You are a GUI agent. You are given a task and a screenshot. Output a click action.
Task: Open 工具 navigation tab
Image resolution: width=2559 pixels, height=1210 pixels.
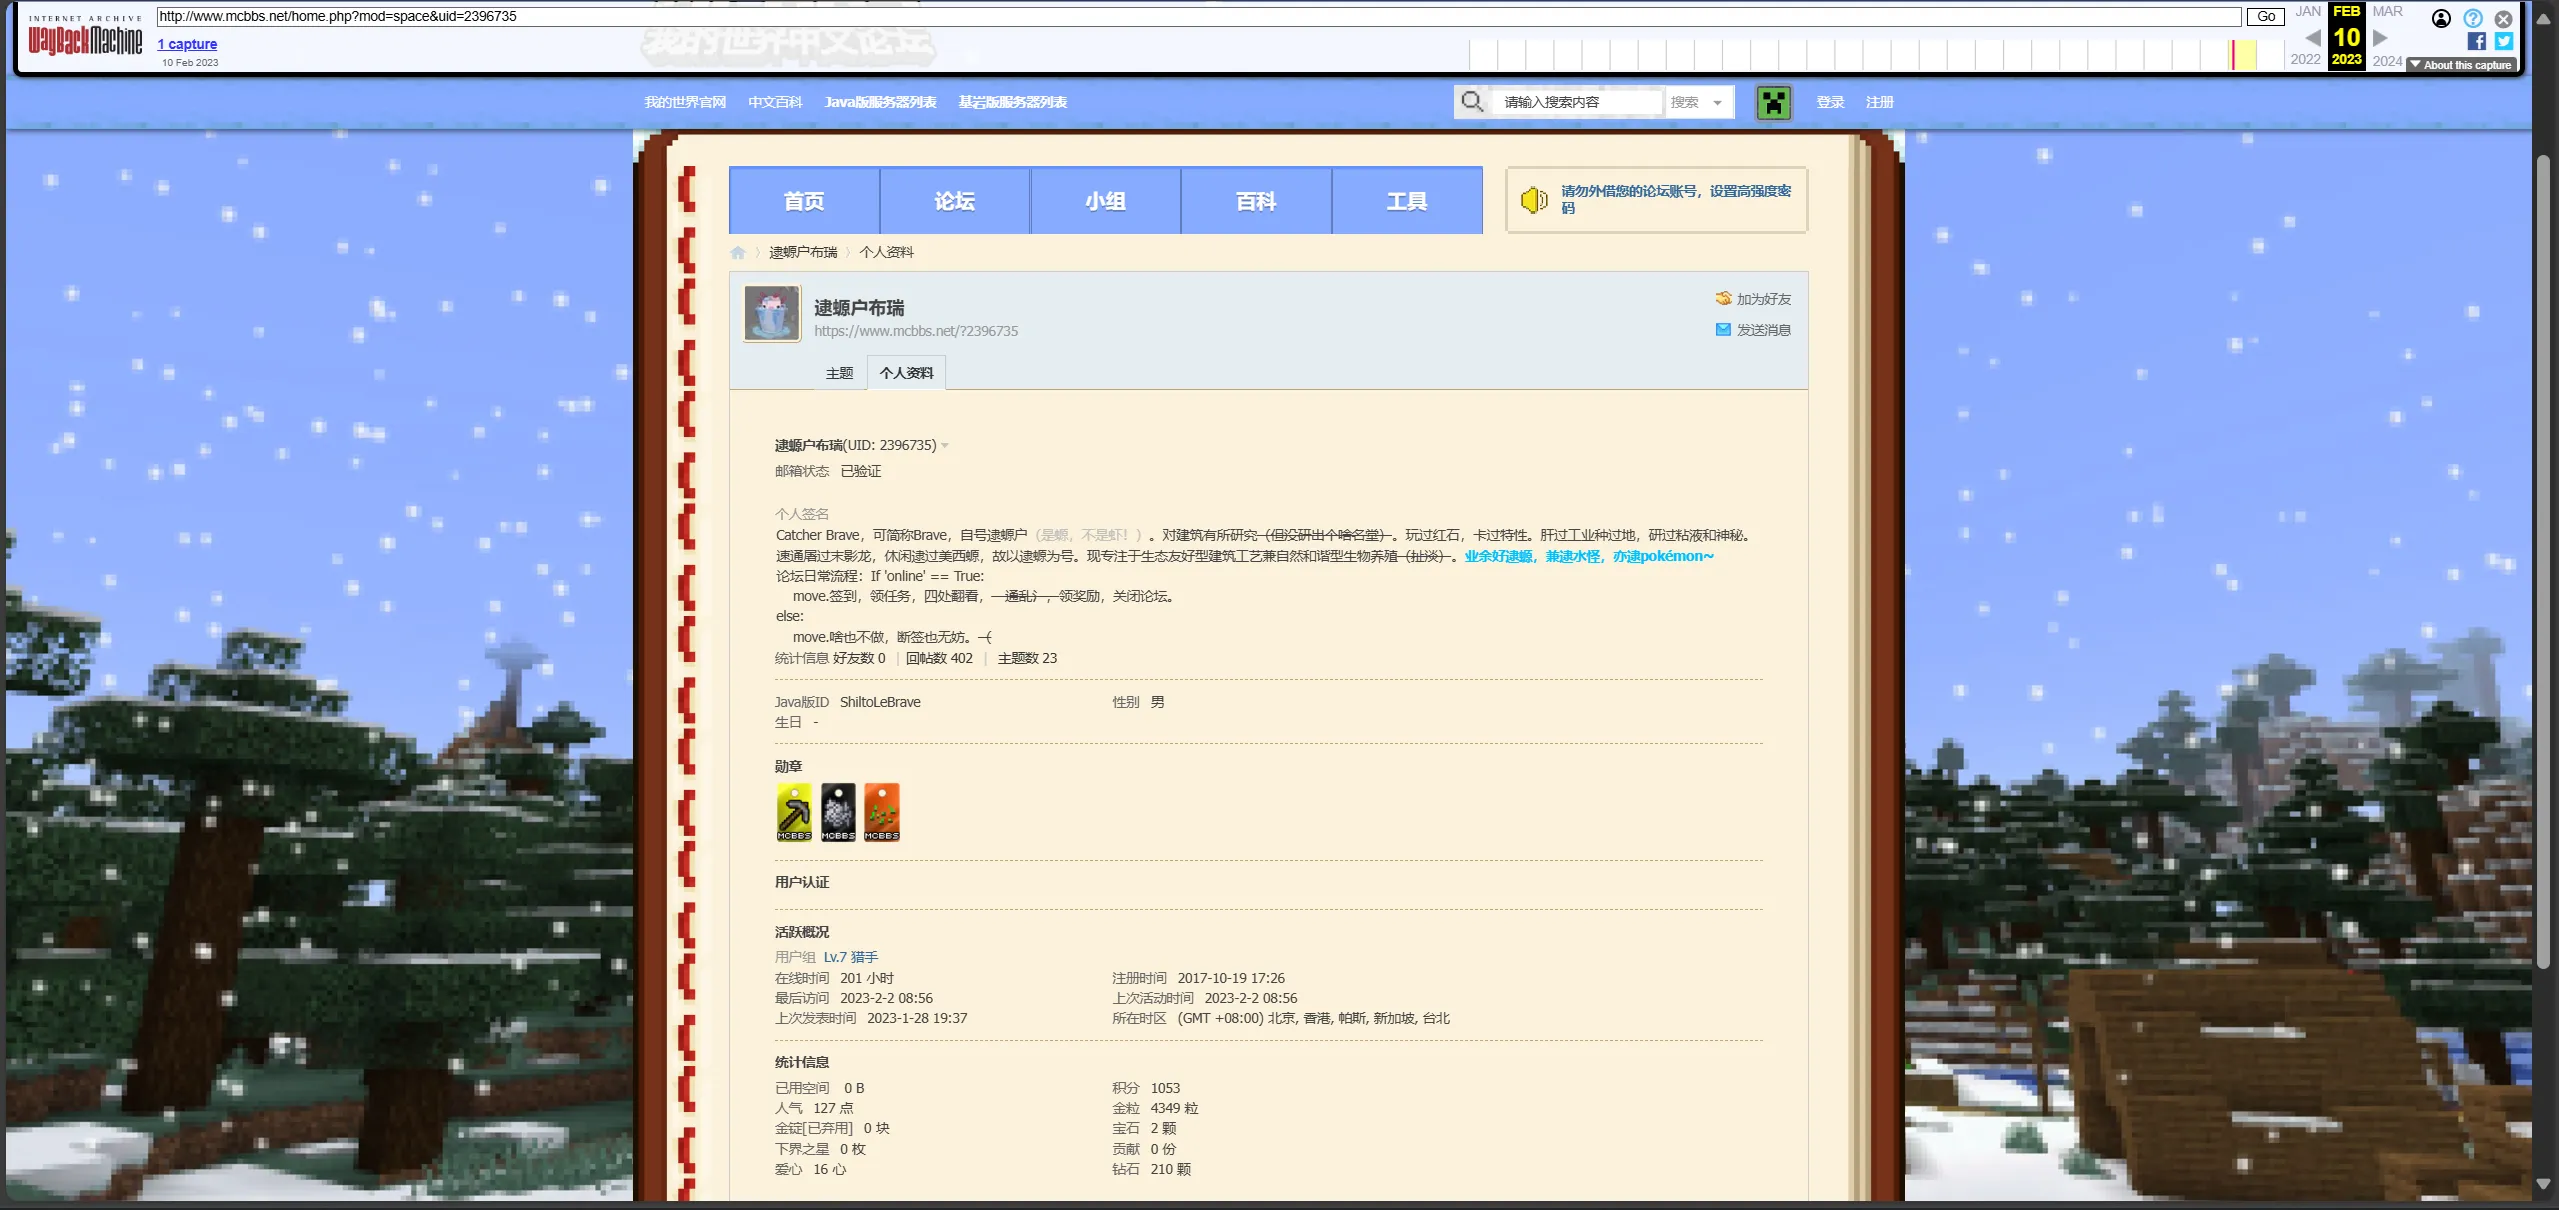click(1407, 201)
